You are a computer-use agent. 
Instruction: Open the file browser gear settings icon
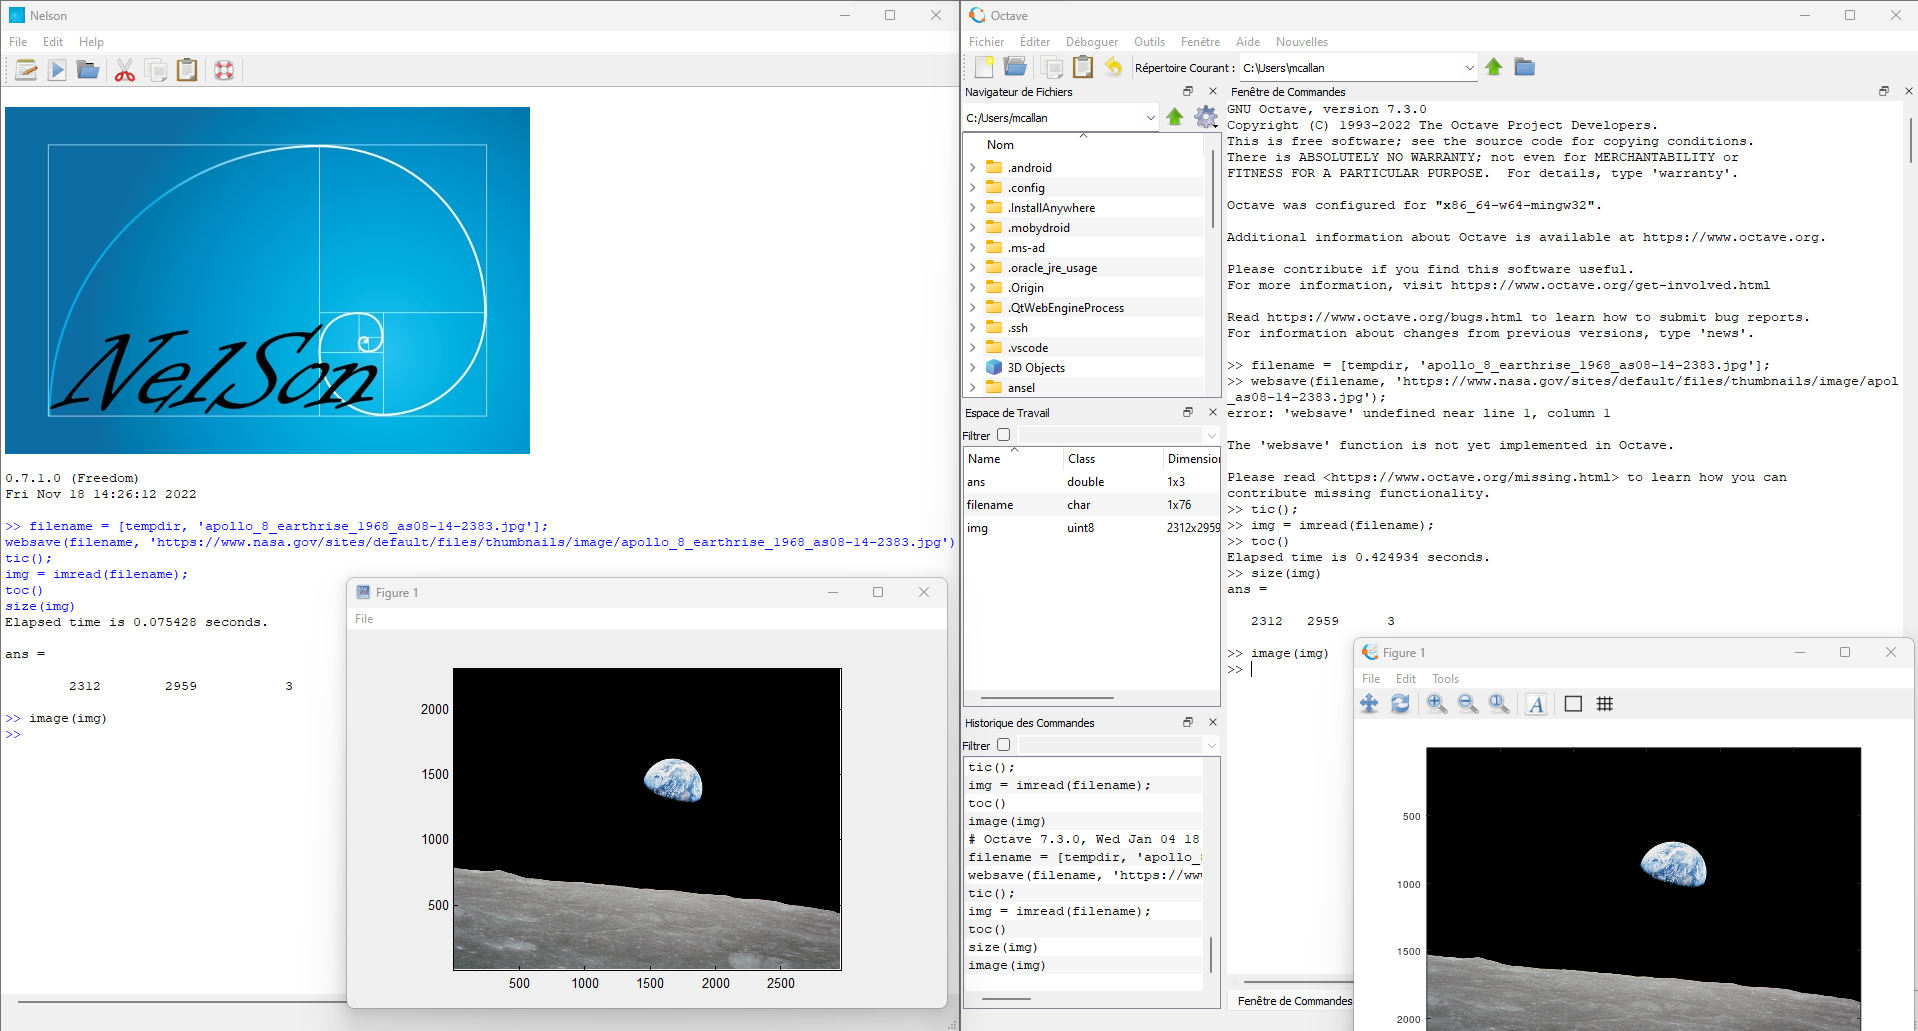pos(1206,117)
